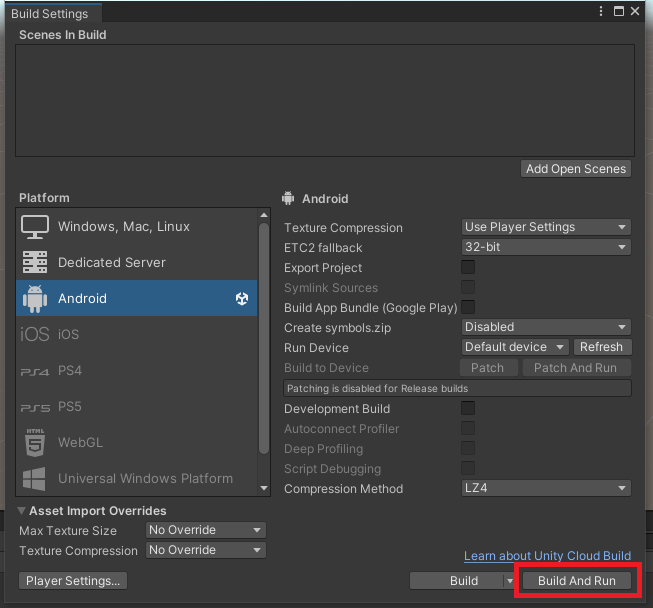Click the Add Open Scenes button
The height and width of the screenshot is (608, 653).
coord(576,169)
